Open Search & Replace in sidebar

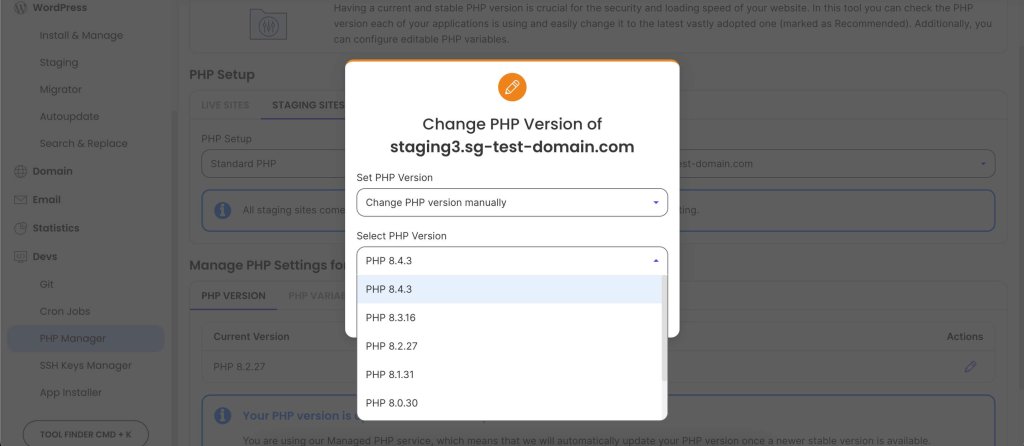coord(84,144)
